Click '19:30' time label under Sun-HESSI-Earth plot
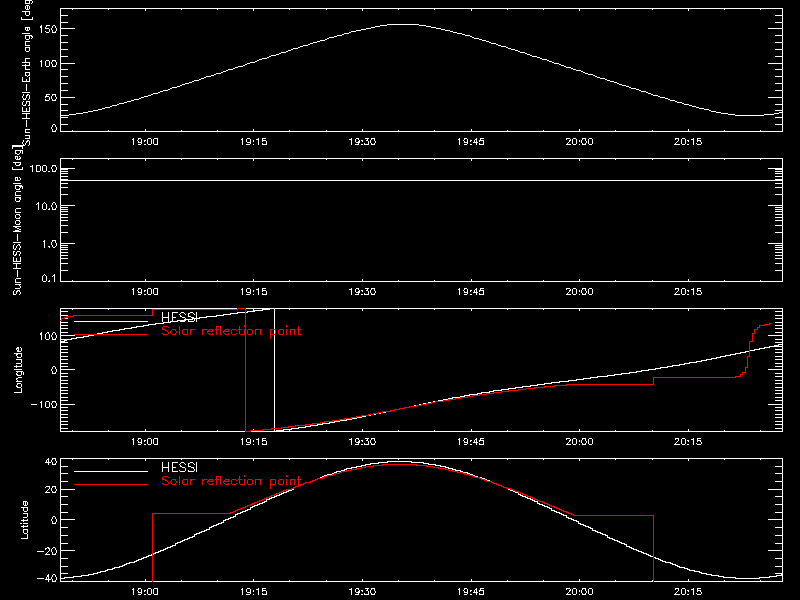 [x=362, y=142]
